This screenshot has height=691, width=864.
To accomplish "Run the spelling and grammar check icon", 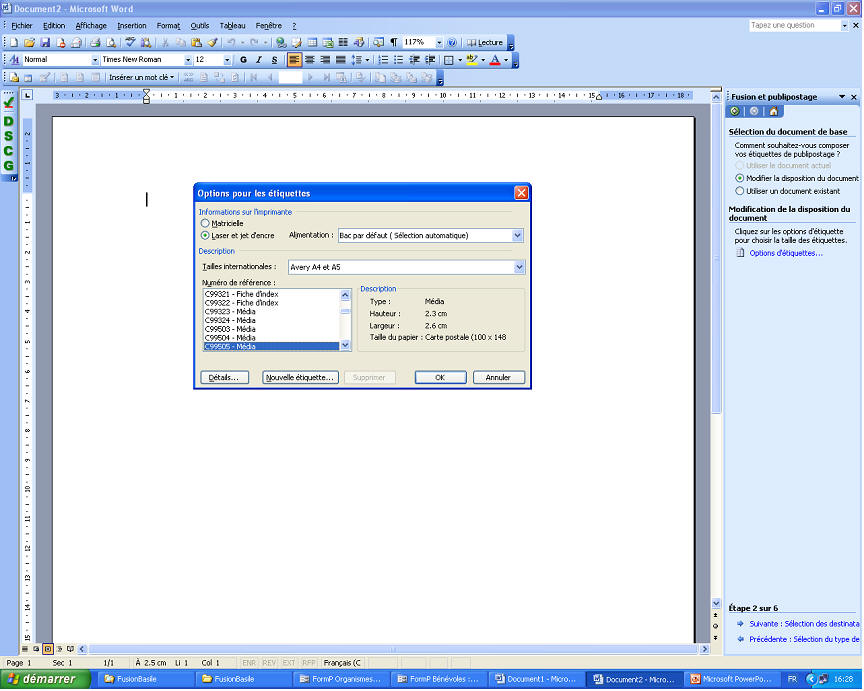I will (131, 42).
